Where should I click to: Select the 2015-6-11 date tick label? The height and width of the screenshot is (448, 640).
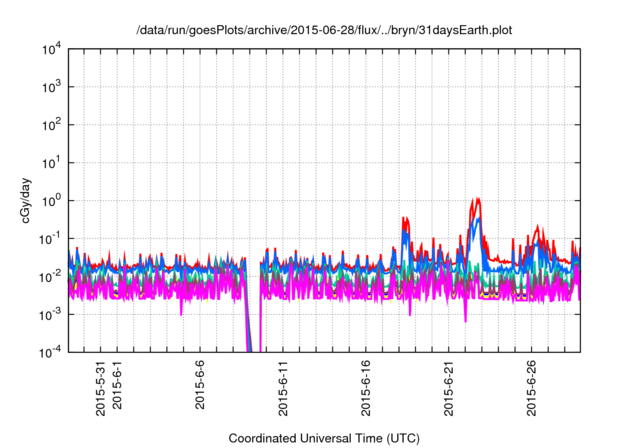[x=282, y=385]
